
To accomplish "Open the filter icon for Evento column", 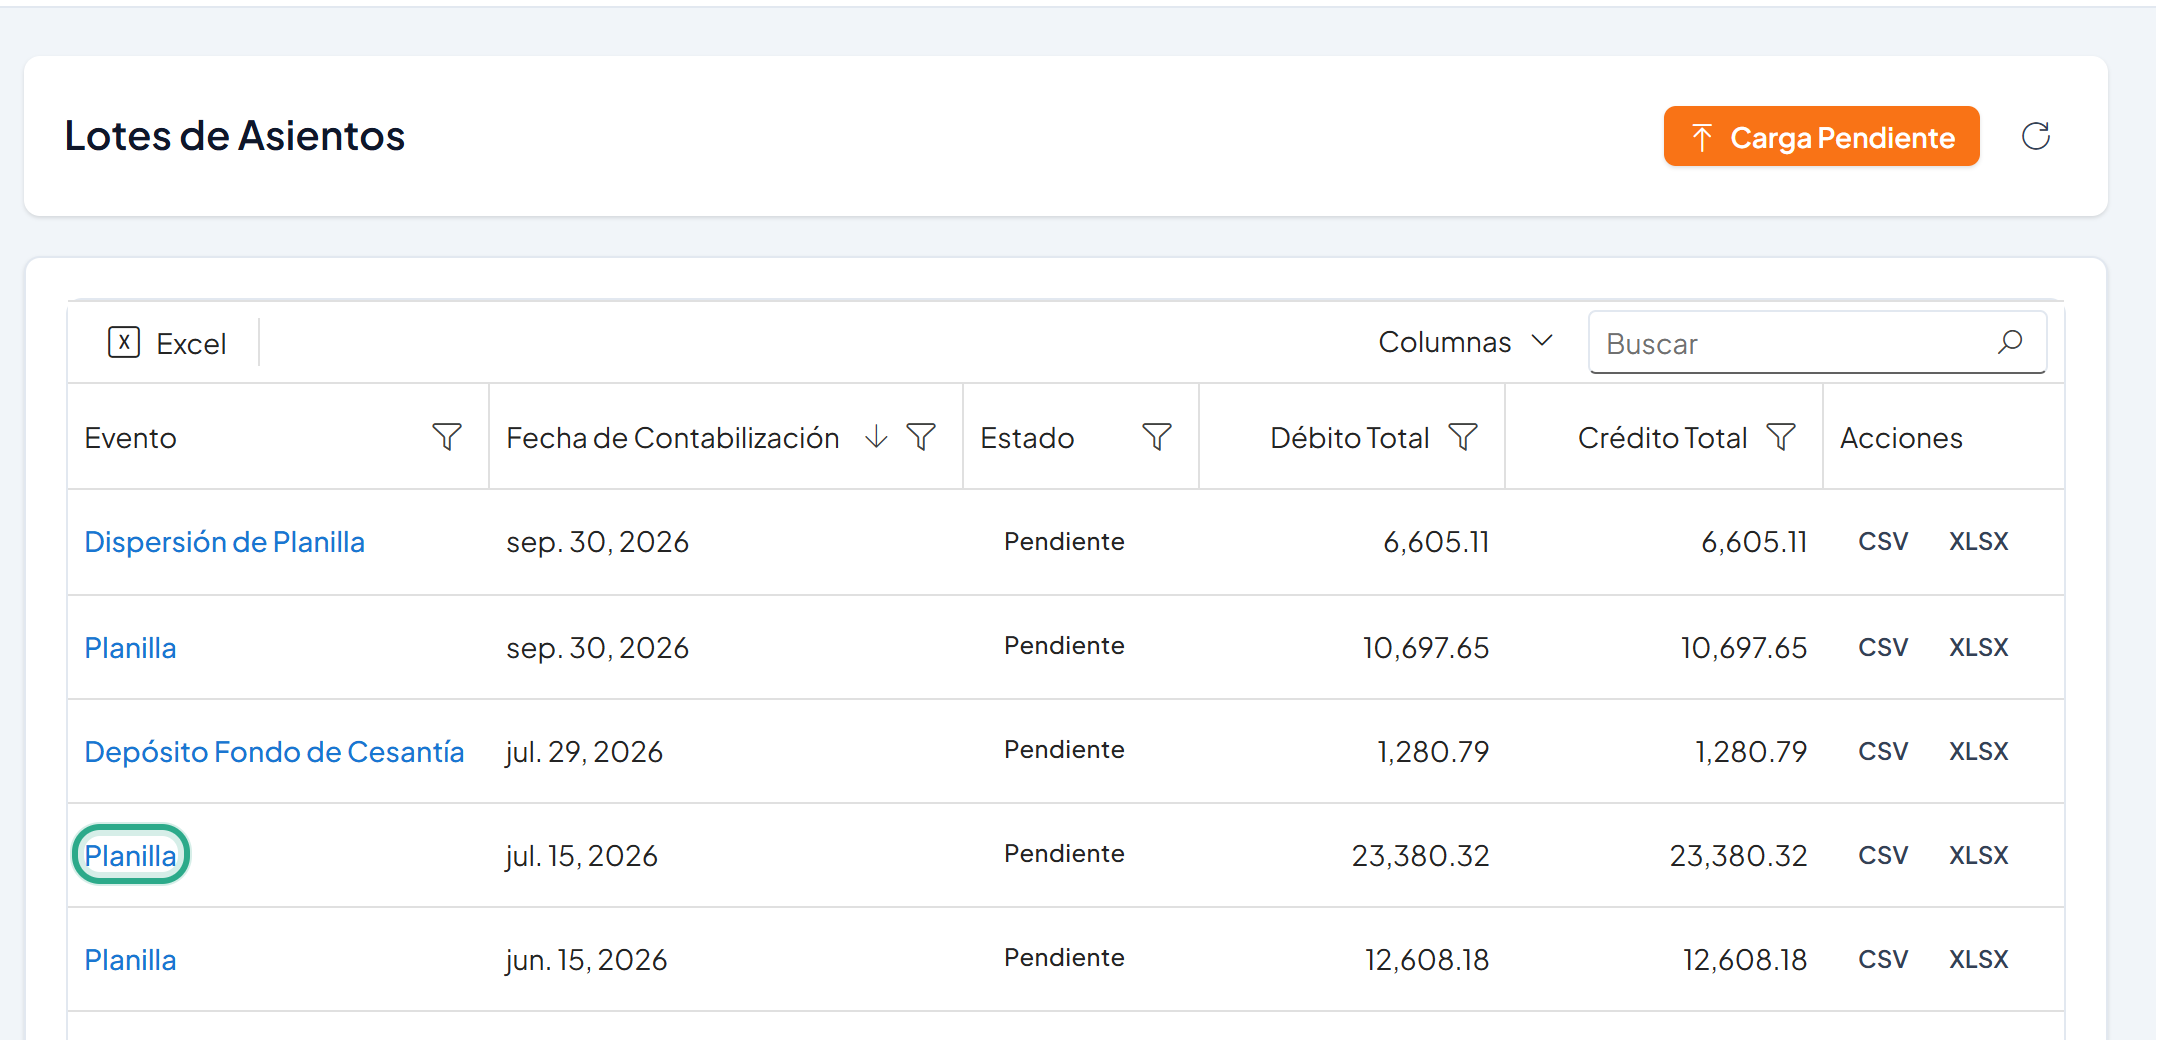I will point(447,437).
